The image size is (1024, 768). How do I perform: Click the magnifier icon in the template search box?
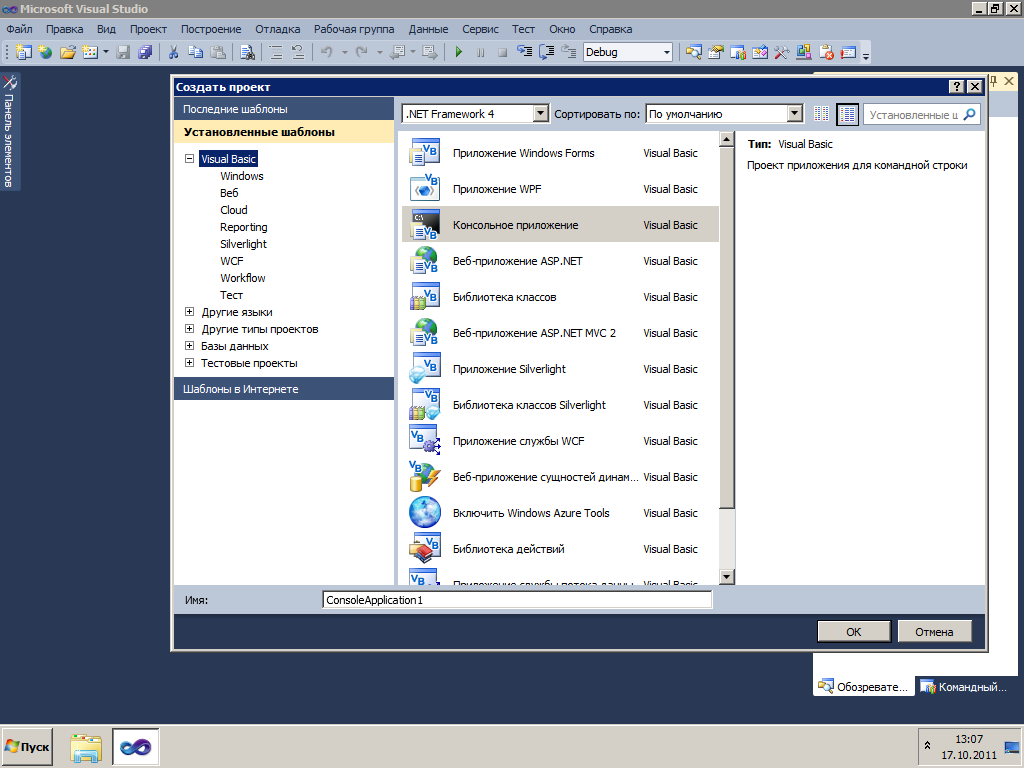[x=969, y=115]
